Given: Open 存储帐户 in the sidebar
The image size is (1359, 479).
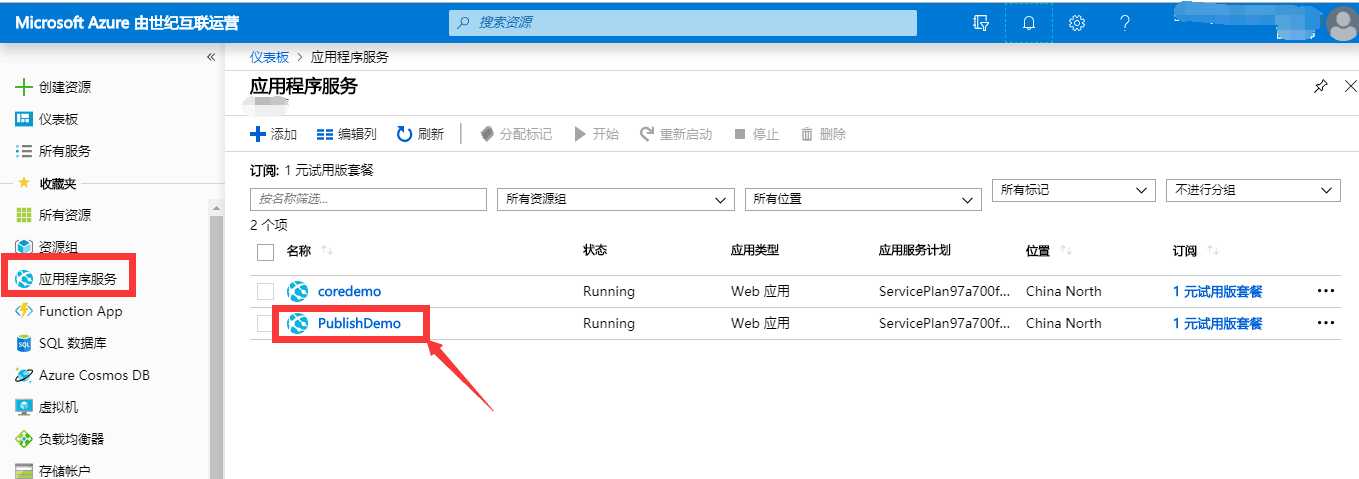Looking at the screenshot, I should (54, 470).
